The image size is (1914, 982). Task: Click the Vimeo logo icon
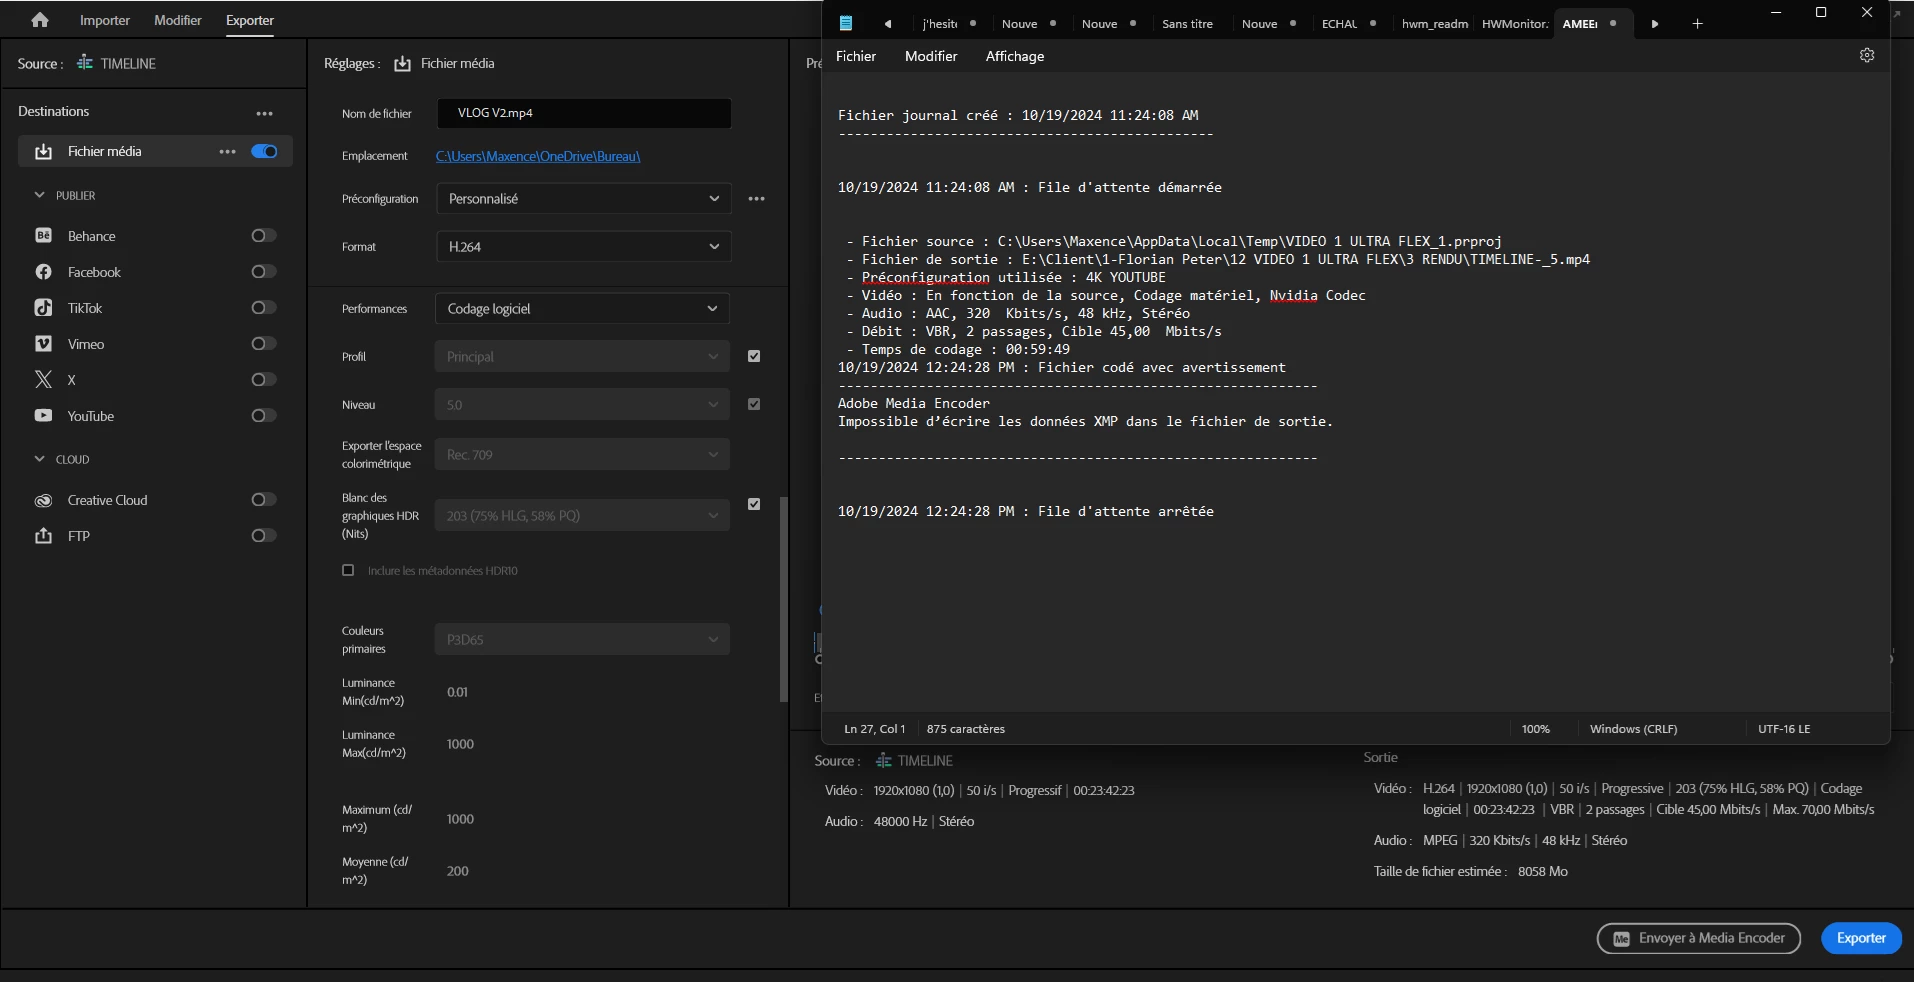pos(43,344)
